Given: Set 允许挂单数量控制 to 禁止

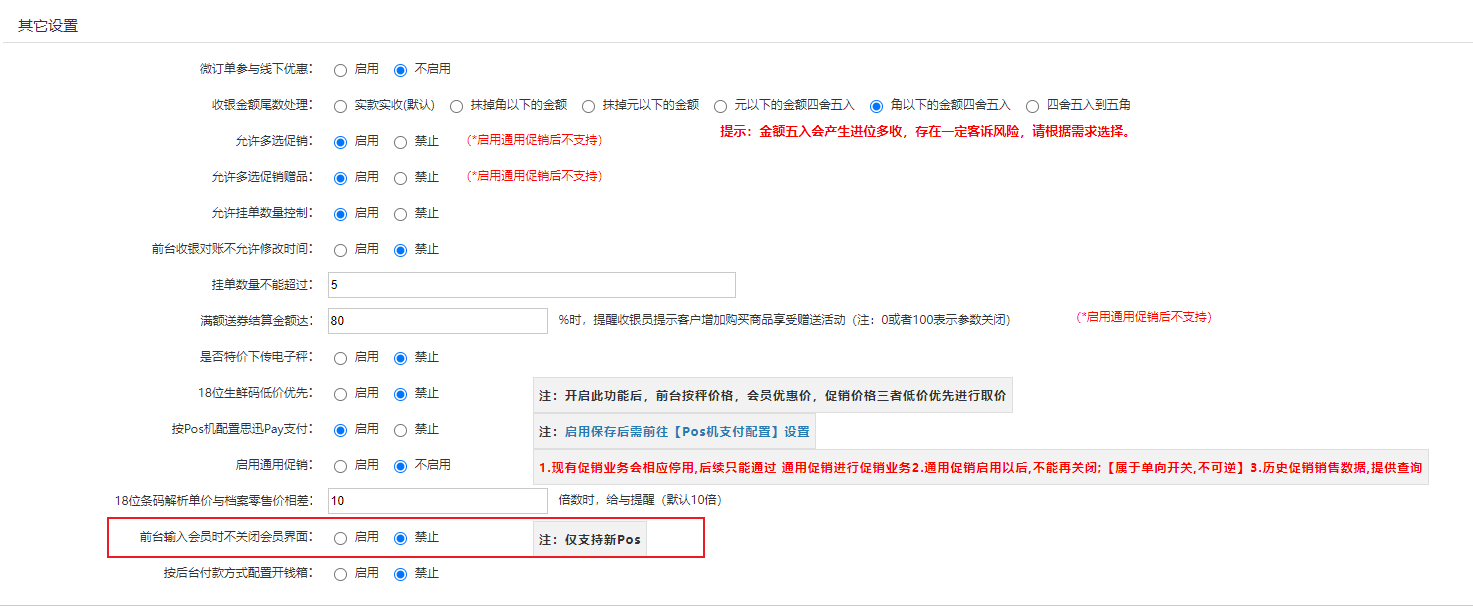Looking at the screenshot, I should [x=400, y=214].
